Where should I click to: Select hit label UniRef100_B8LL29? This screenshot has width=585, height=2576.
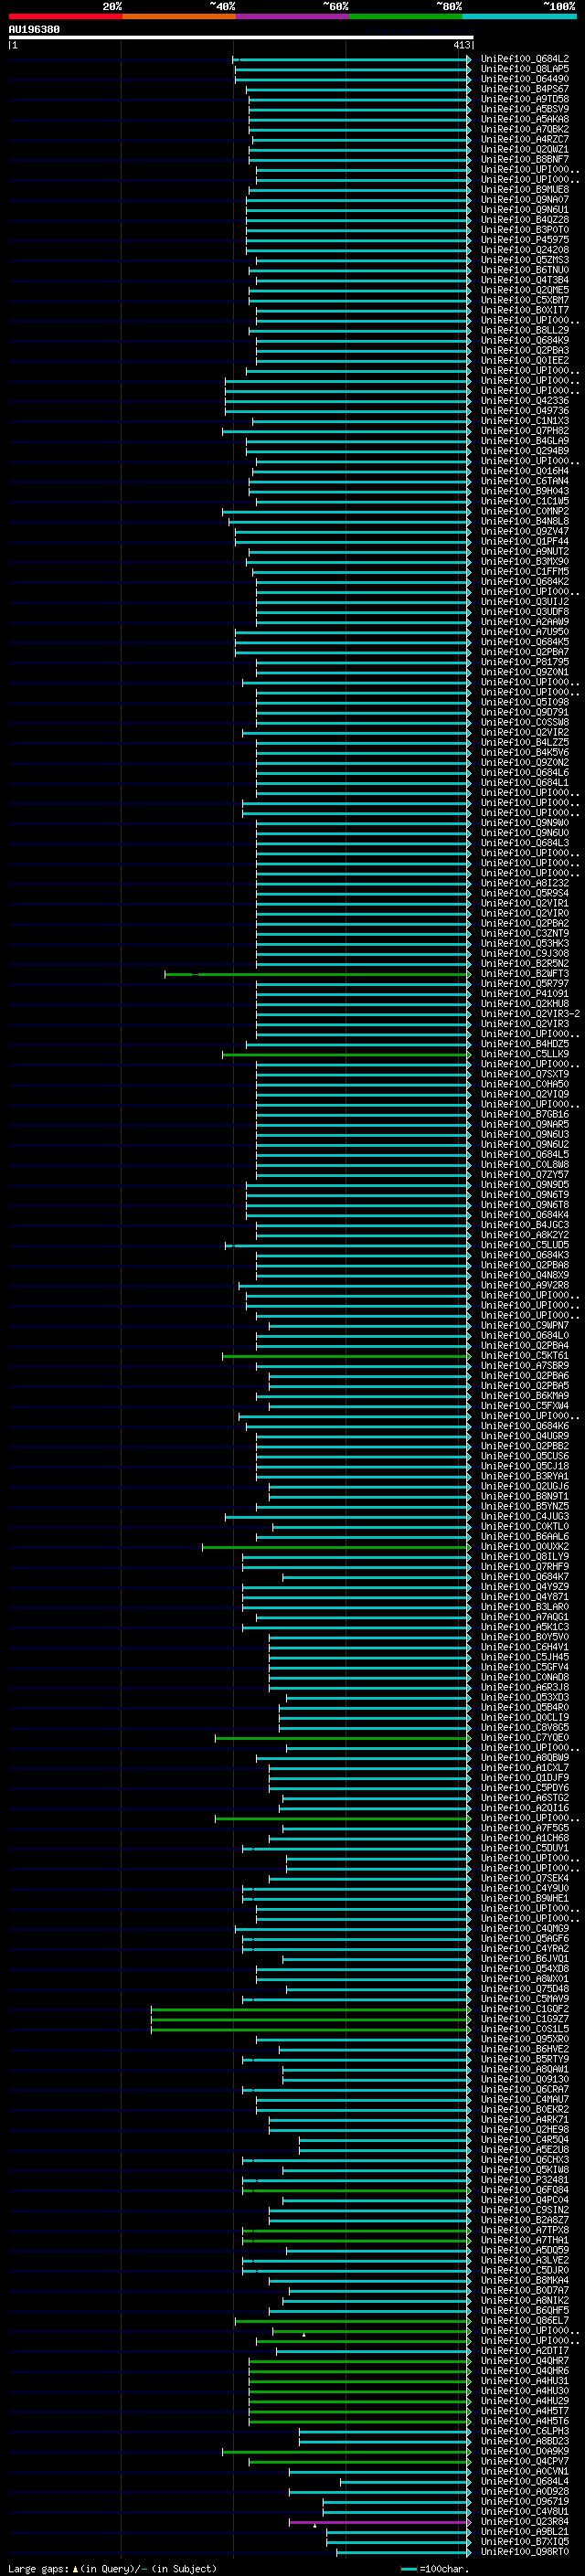(x=524, y=330)
